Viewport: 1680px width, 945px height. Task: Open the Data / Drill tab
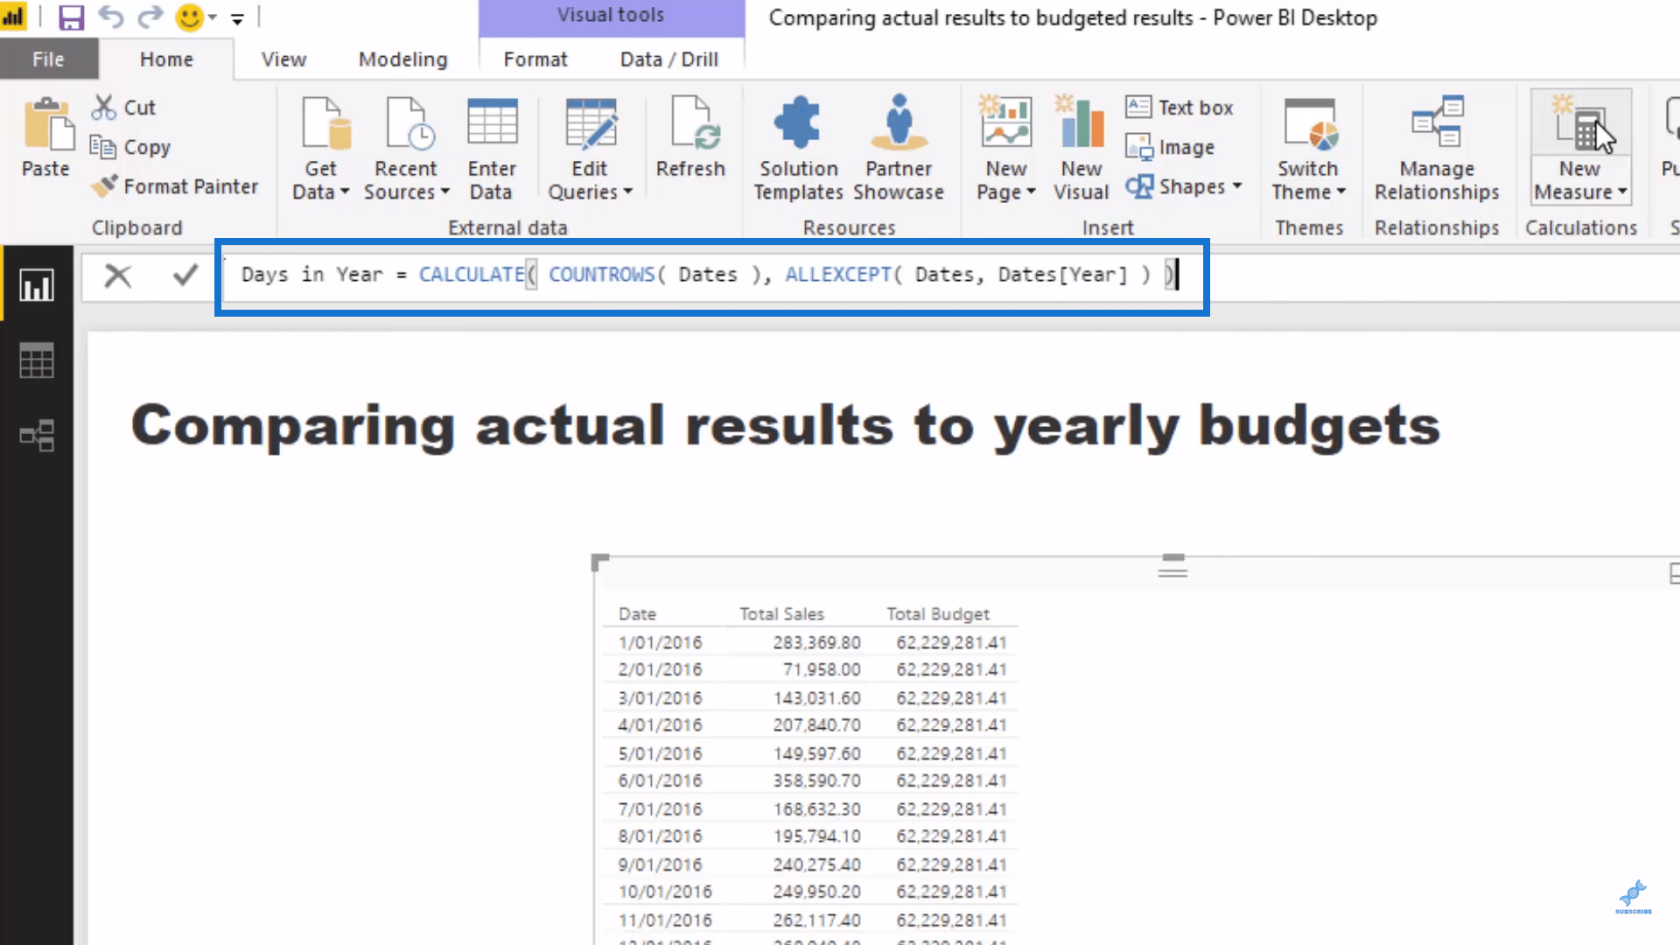point(669,59)
